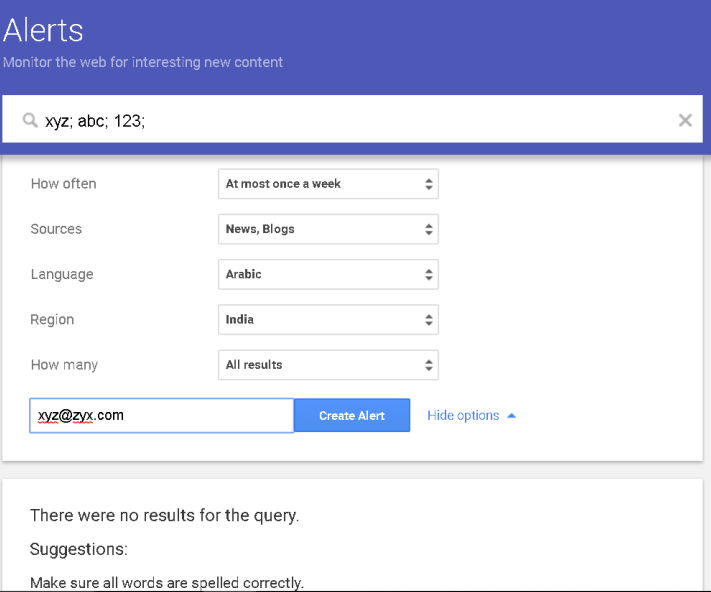
Task: Click 'Monitor the web for interesting new content'
Action: 143,62
